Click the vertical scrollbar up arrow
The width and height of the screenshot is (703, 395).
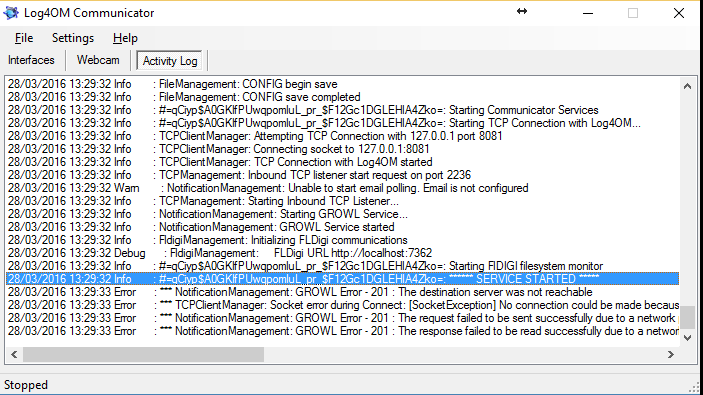pos(687,86)
